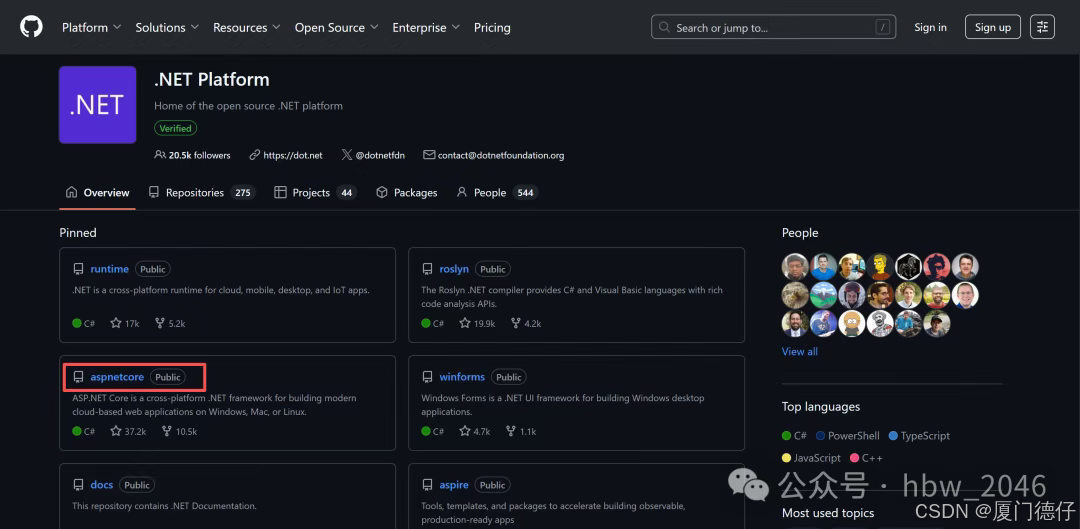Select the Overview tab
This screenshot has height=529, width=1080.
pyautogui.click(x=98, y=193)
